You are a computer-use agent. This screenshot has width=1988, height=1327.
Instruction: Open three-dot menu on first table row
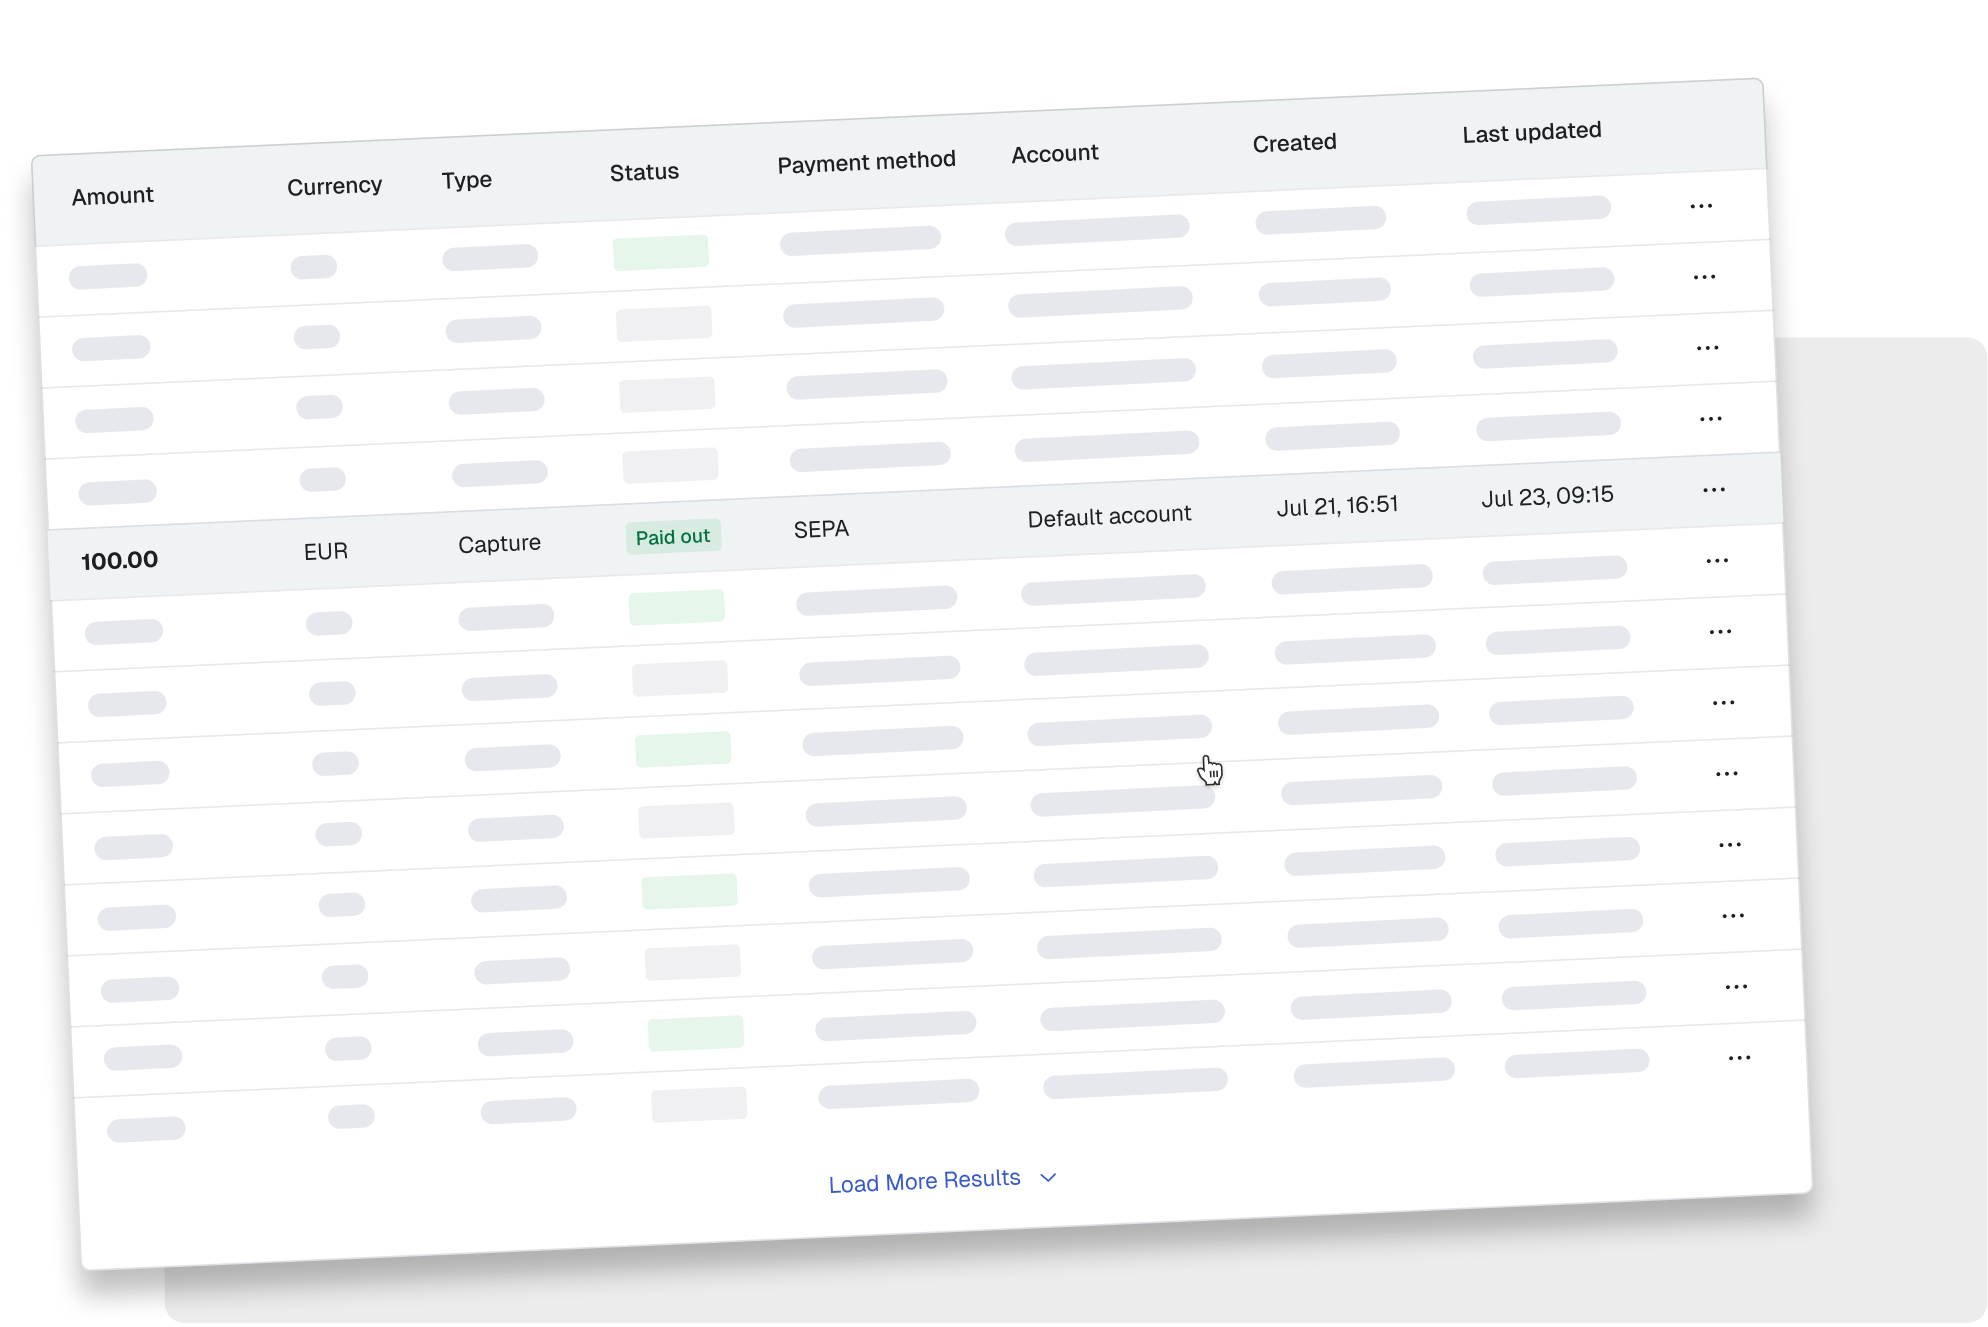pyautogui.click(x=1701, y=206)
